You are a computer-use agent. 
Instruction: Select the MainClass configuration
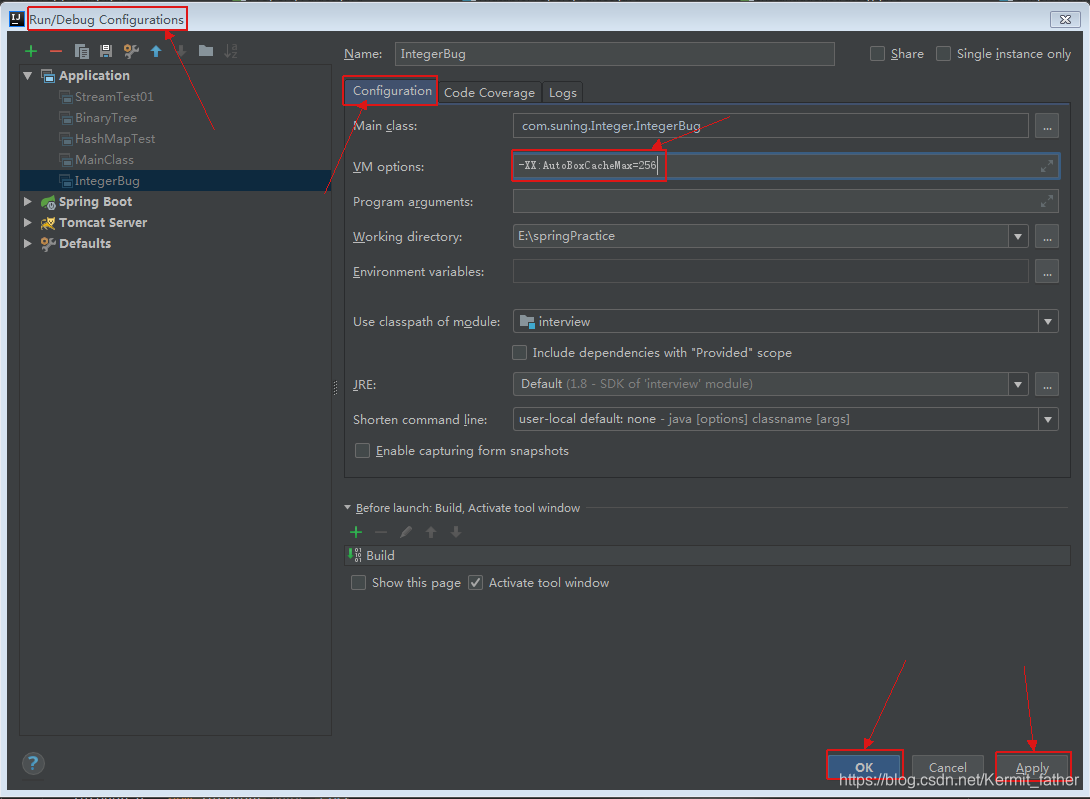click(104, 159)
